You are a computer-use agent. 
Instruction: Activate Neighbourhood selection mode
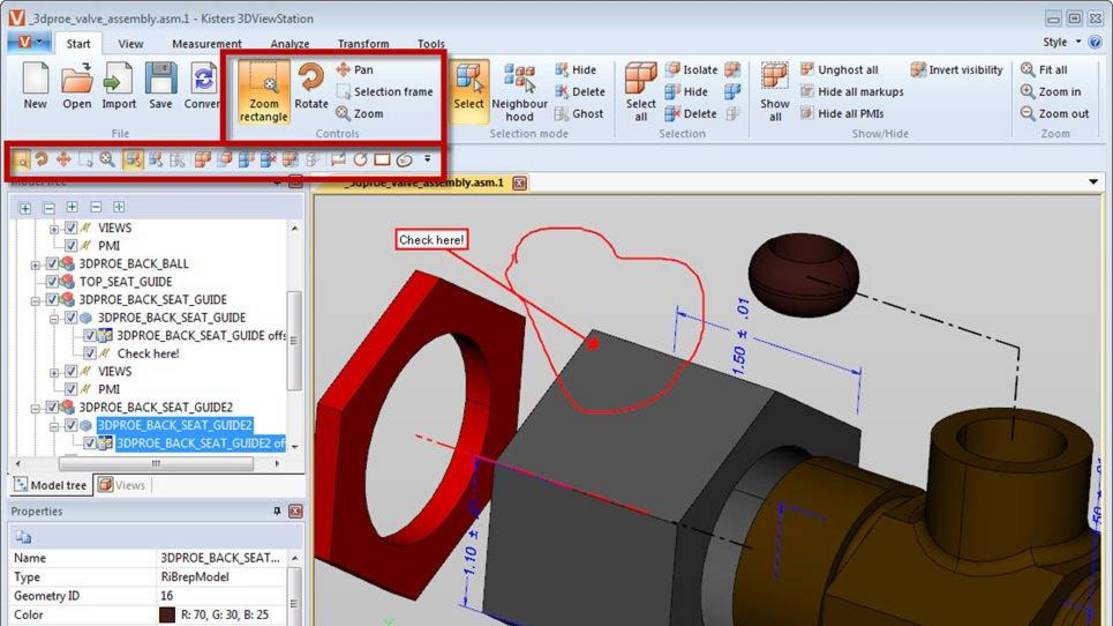519,92
